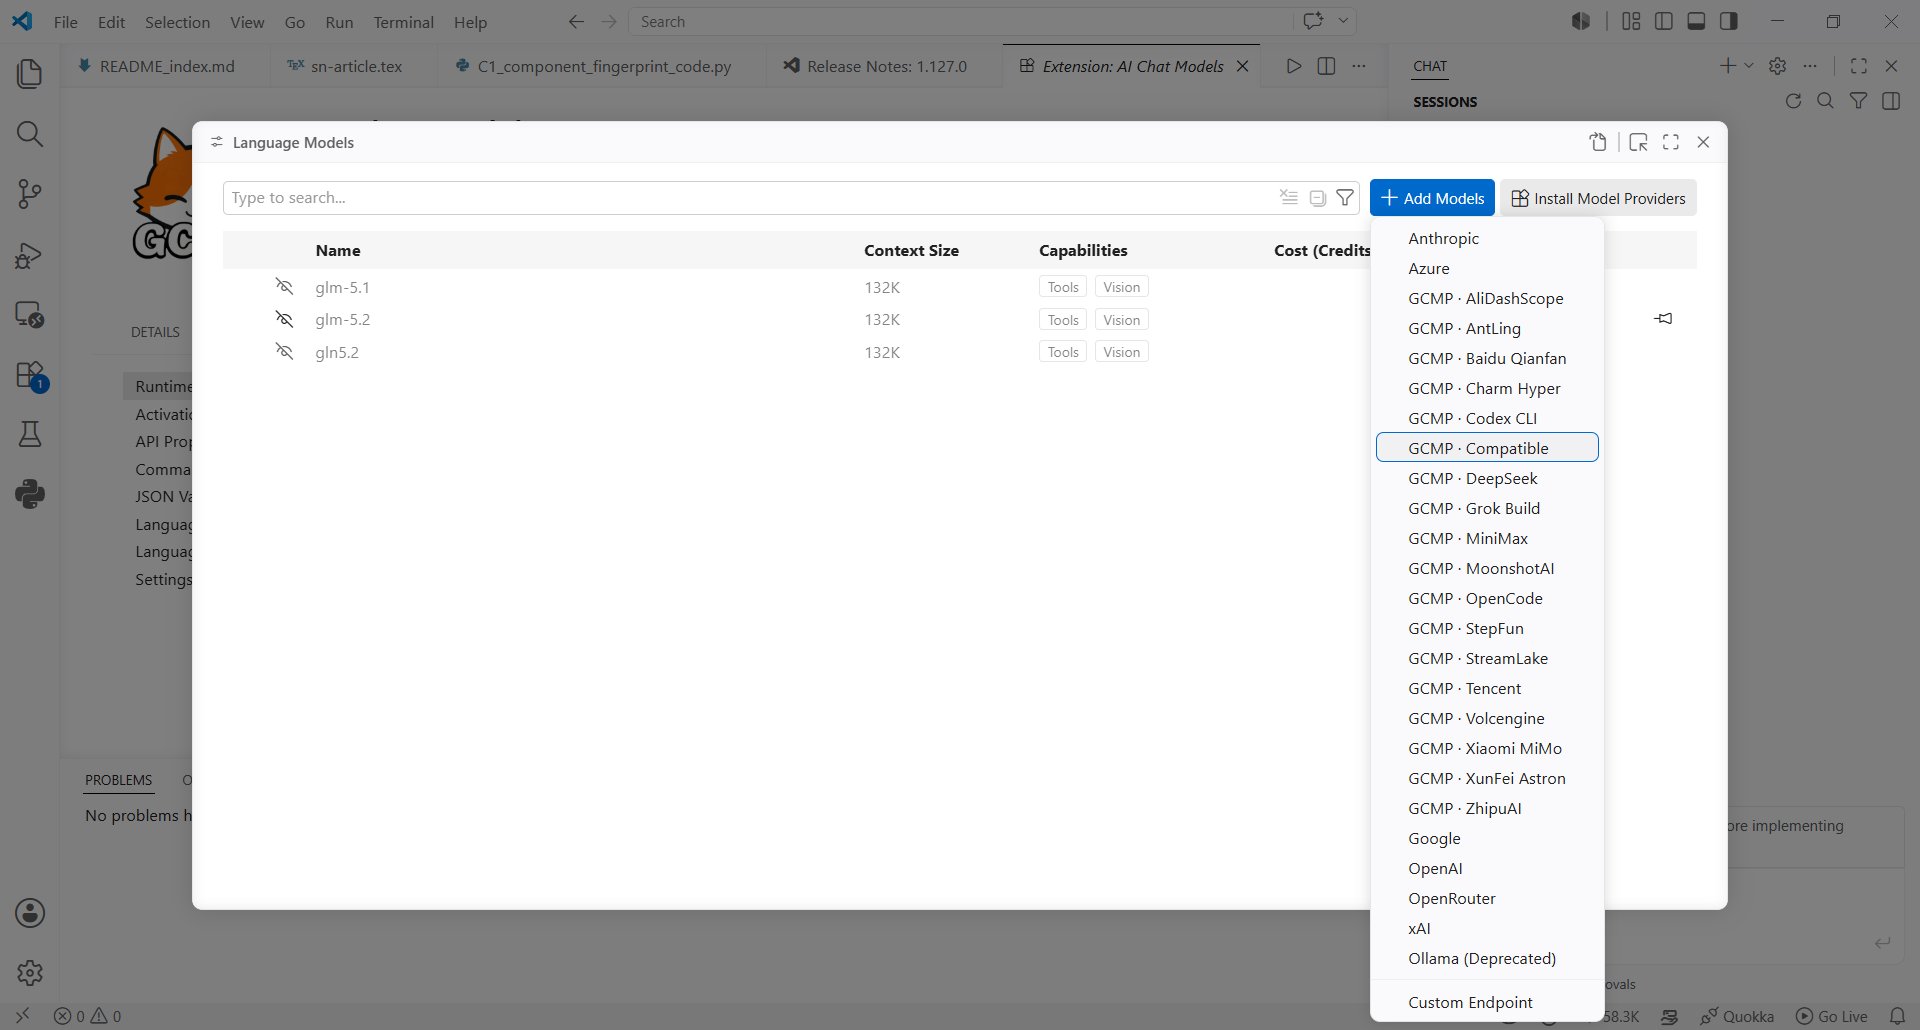
Task: Open the Testing flask view
Action: [30, 434]
